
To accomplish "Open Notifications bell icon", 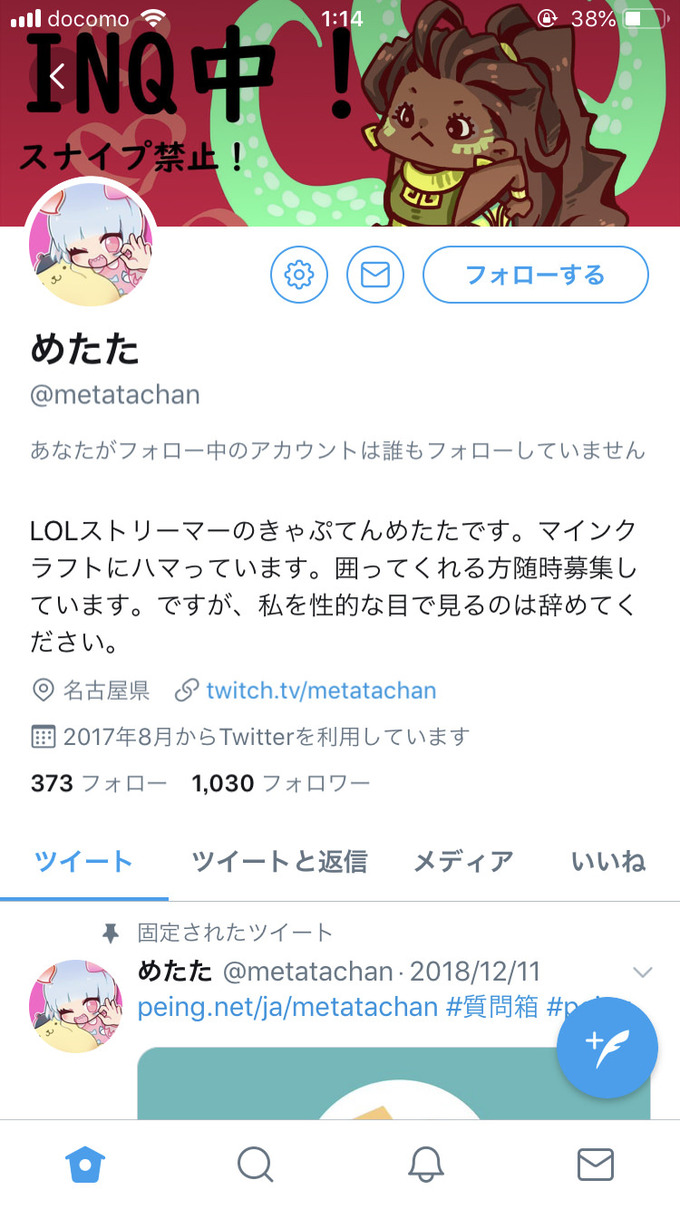I will point(426,1164).
